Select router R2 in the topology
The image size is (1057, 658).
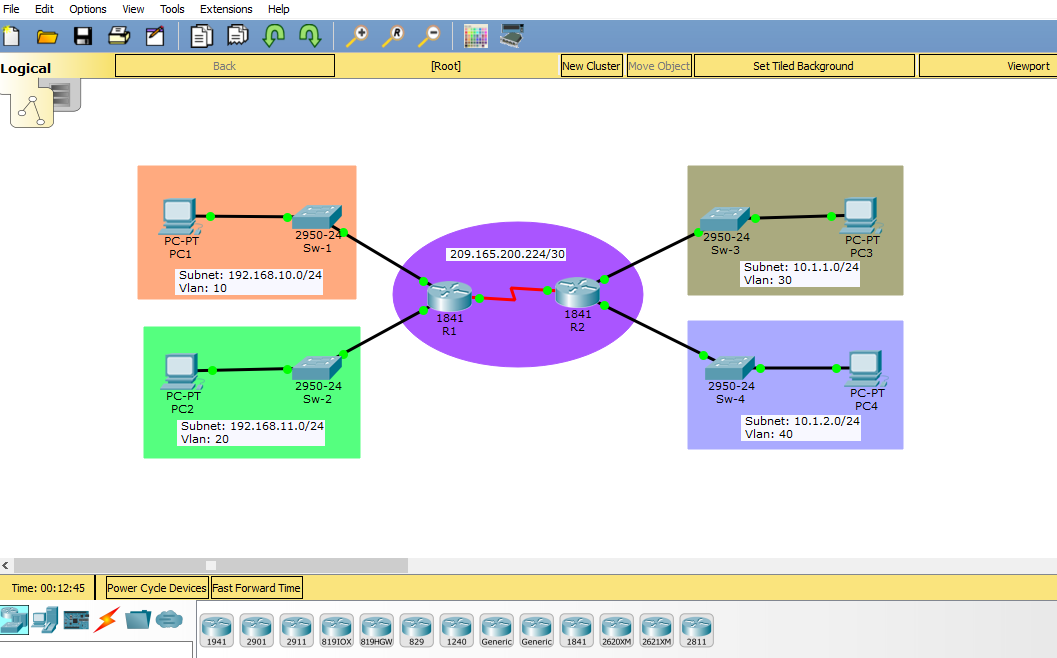(x=578, y=293)
